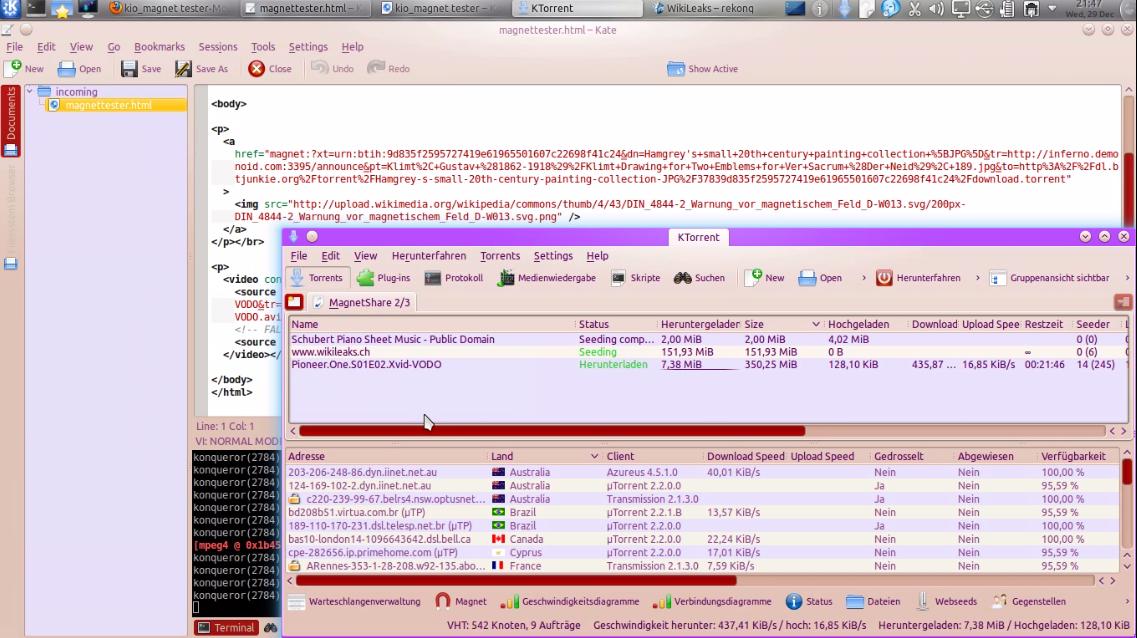The width and height of the screenshot is (1137, 638).
Task: Redo the edit in Kate toolbar
Action: click(388, 69)
